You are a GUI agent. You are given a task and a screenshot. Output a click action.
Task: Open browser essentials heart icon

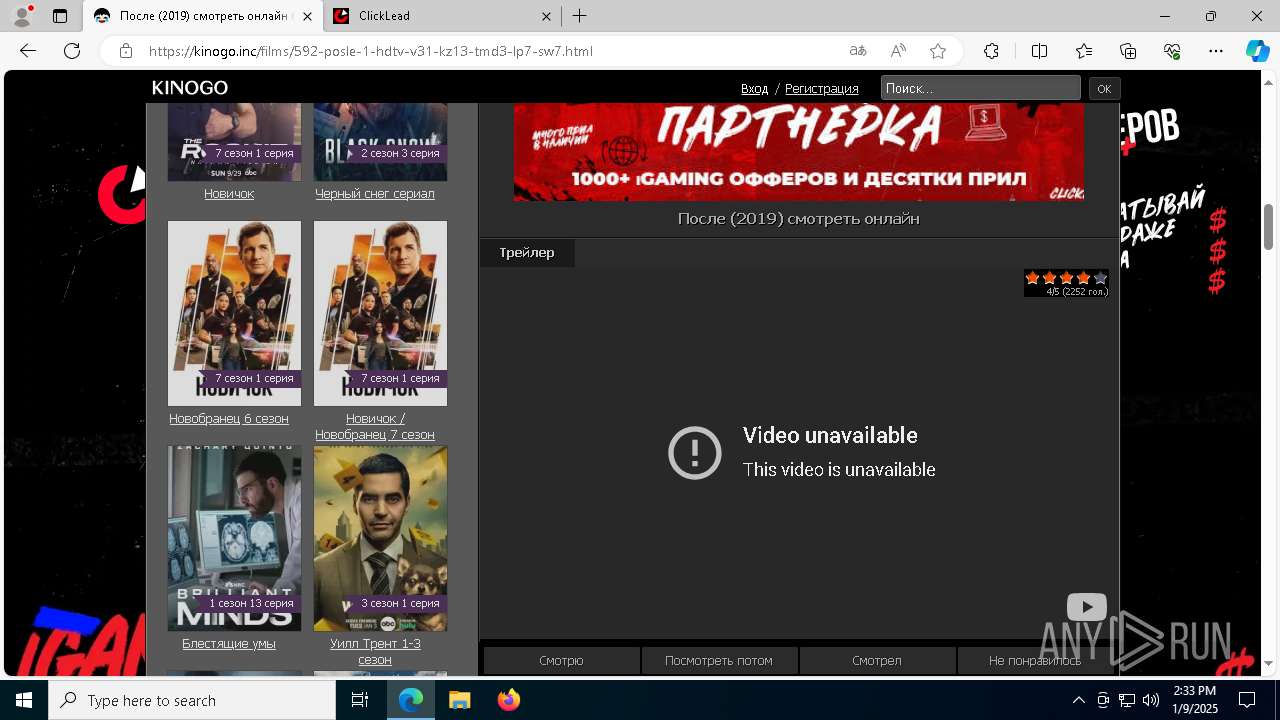1172,51
